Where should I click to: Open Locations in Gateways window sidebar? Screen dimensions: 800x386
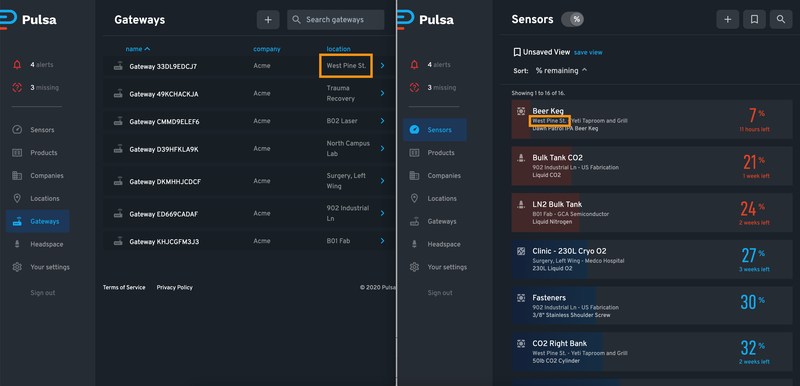[x=38, y=198]
